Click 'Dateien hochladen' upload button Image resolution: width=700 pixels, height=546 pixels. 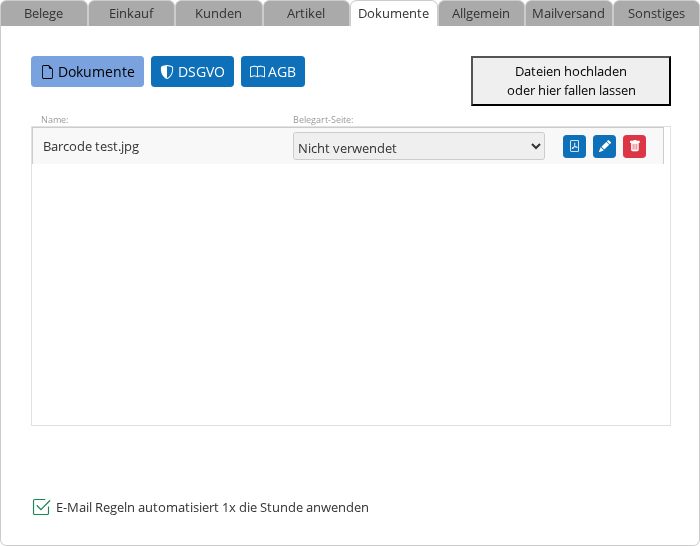(571, 81)
